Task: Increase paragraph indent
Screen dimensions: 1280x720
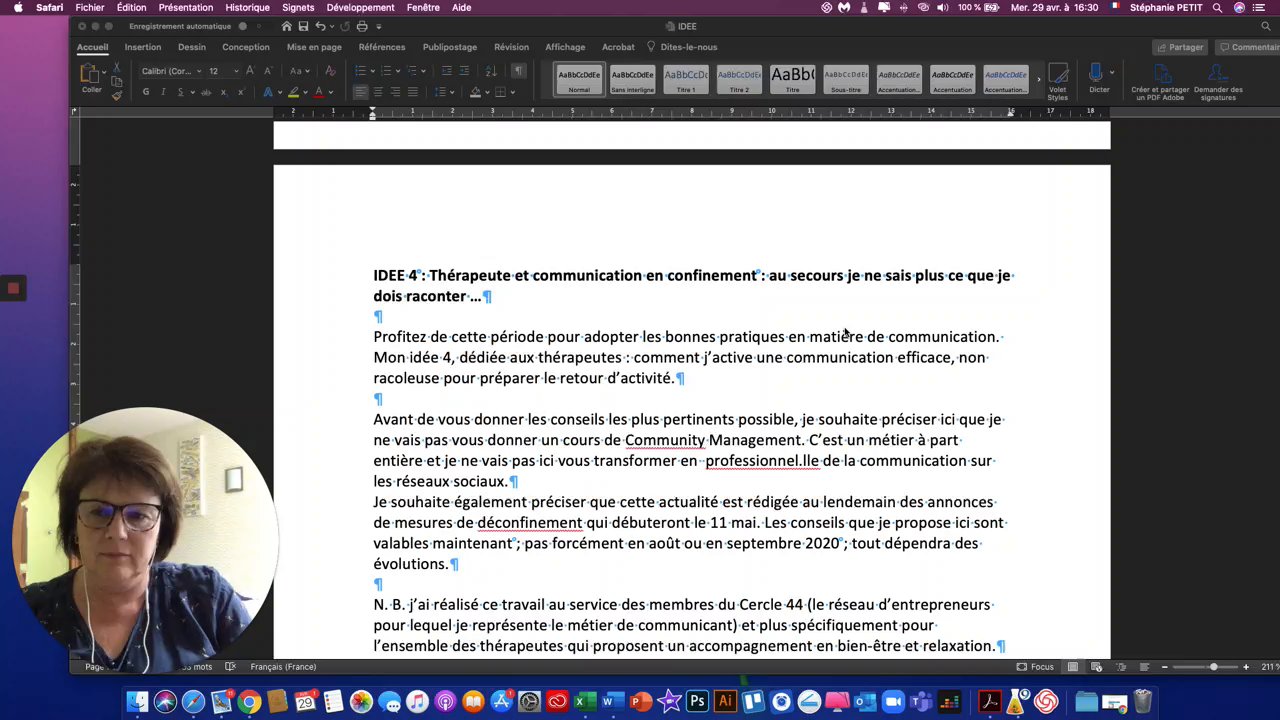Action: [x=464, y=71]
